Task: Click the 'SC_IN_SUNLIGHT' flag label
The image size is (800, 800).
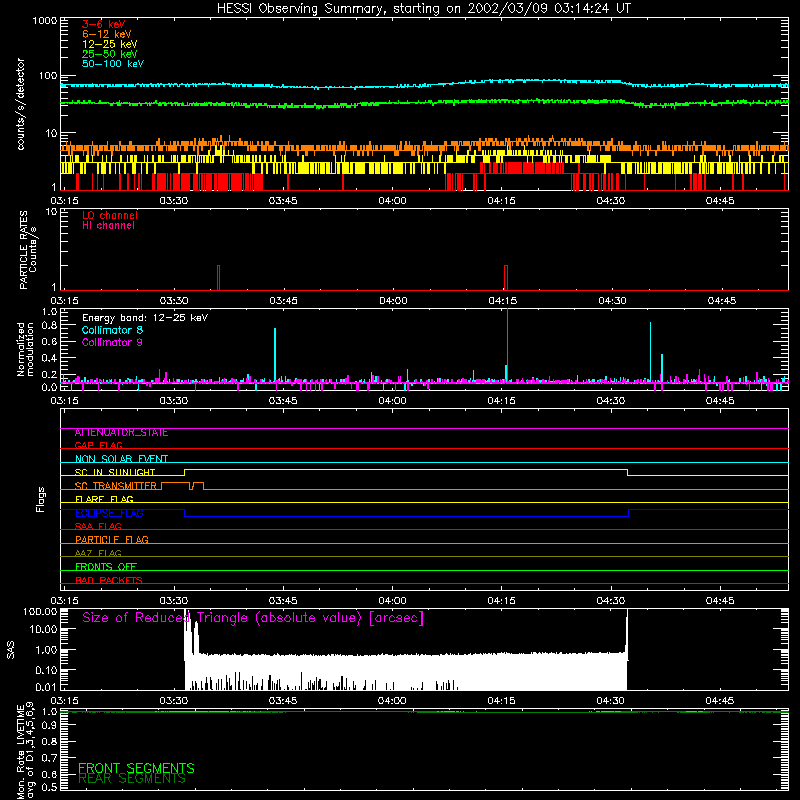Action: coord(115,472)
